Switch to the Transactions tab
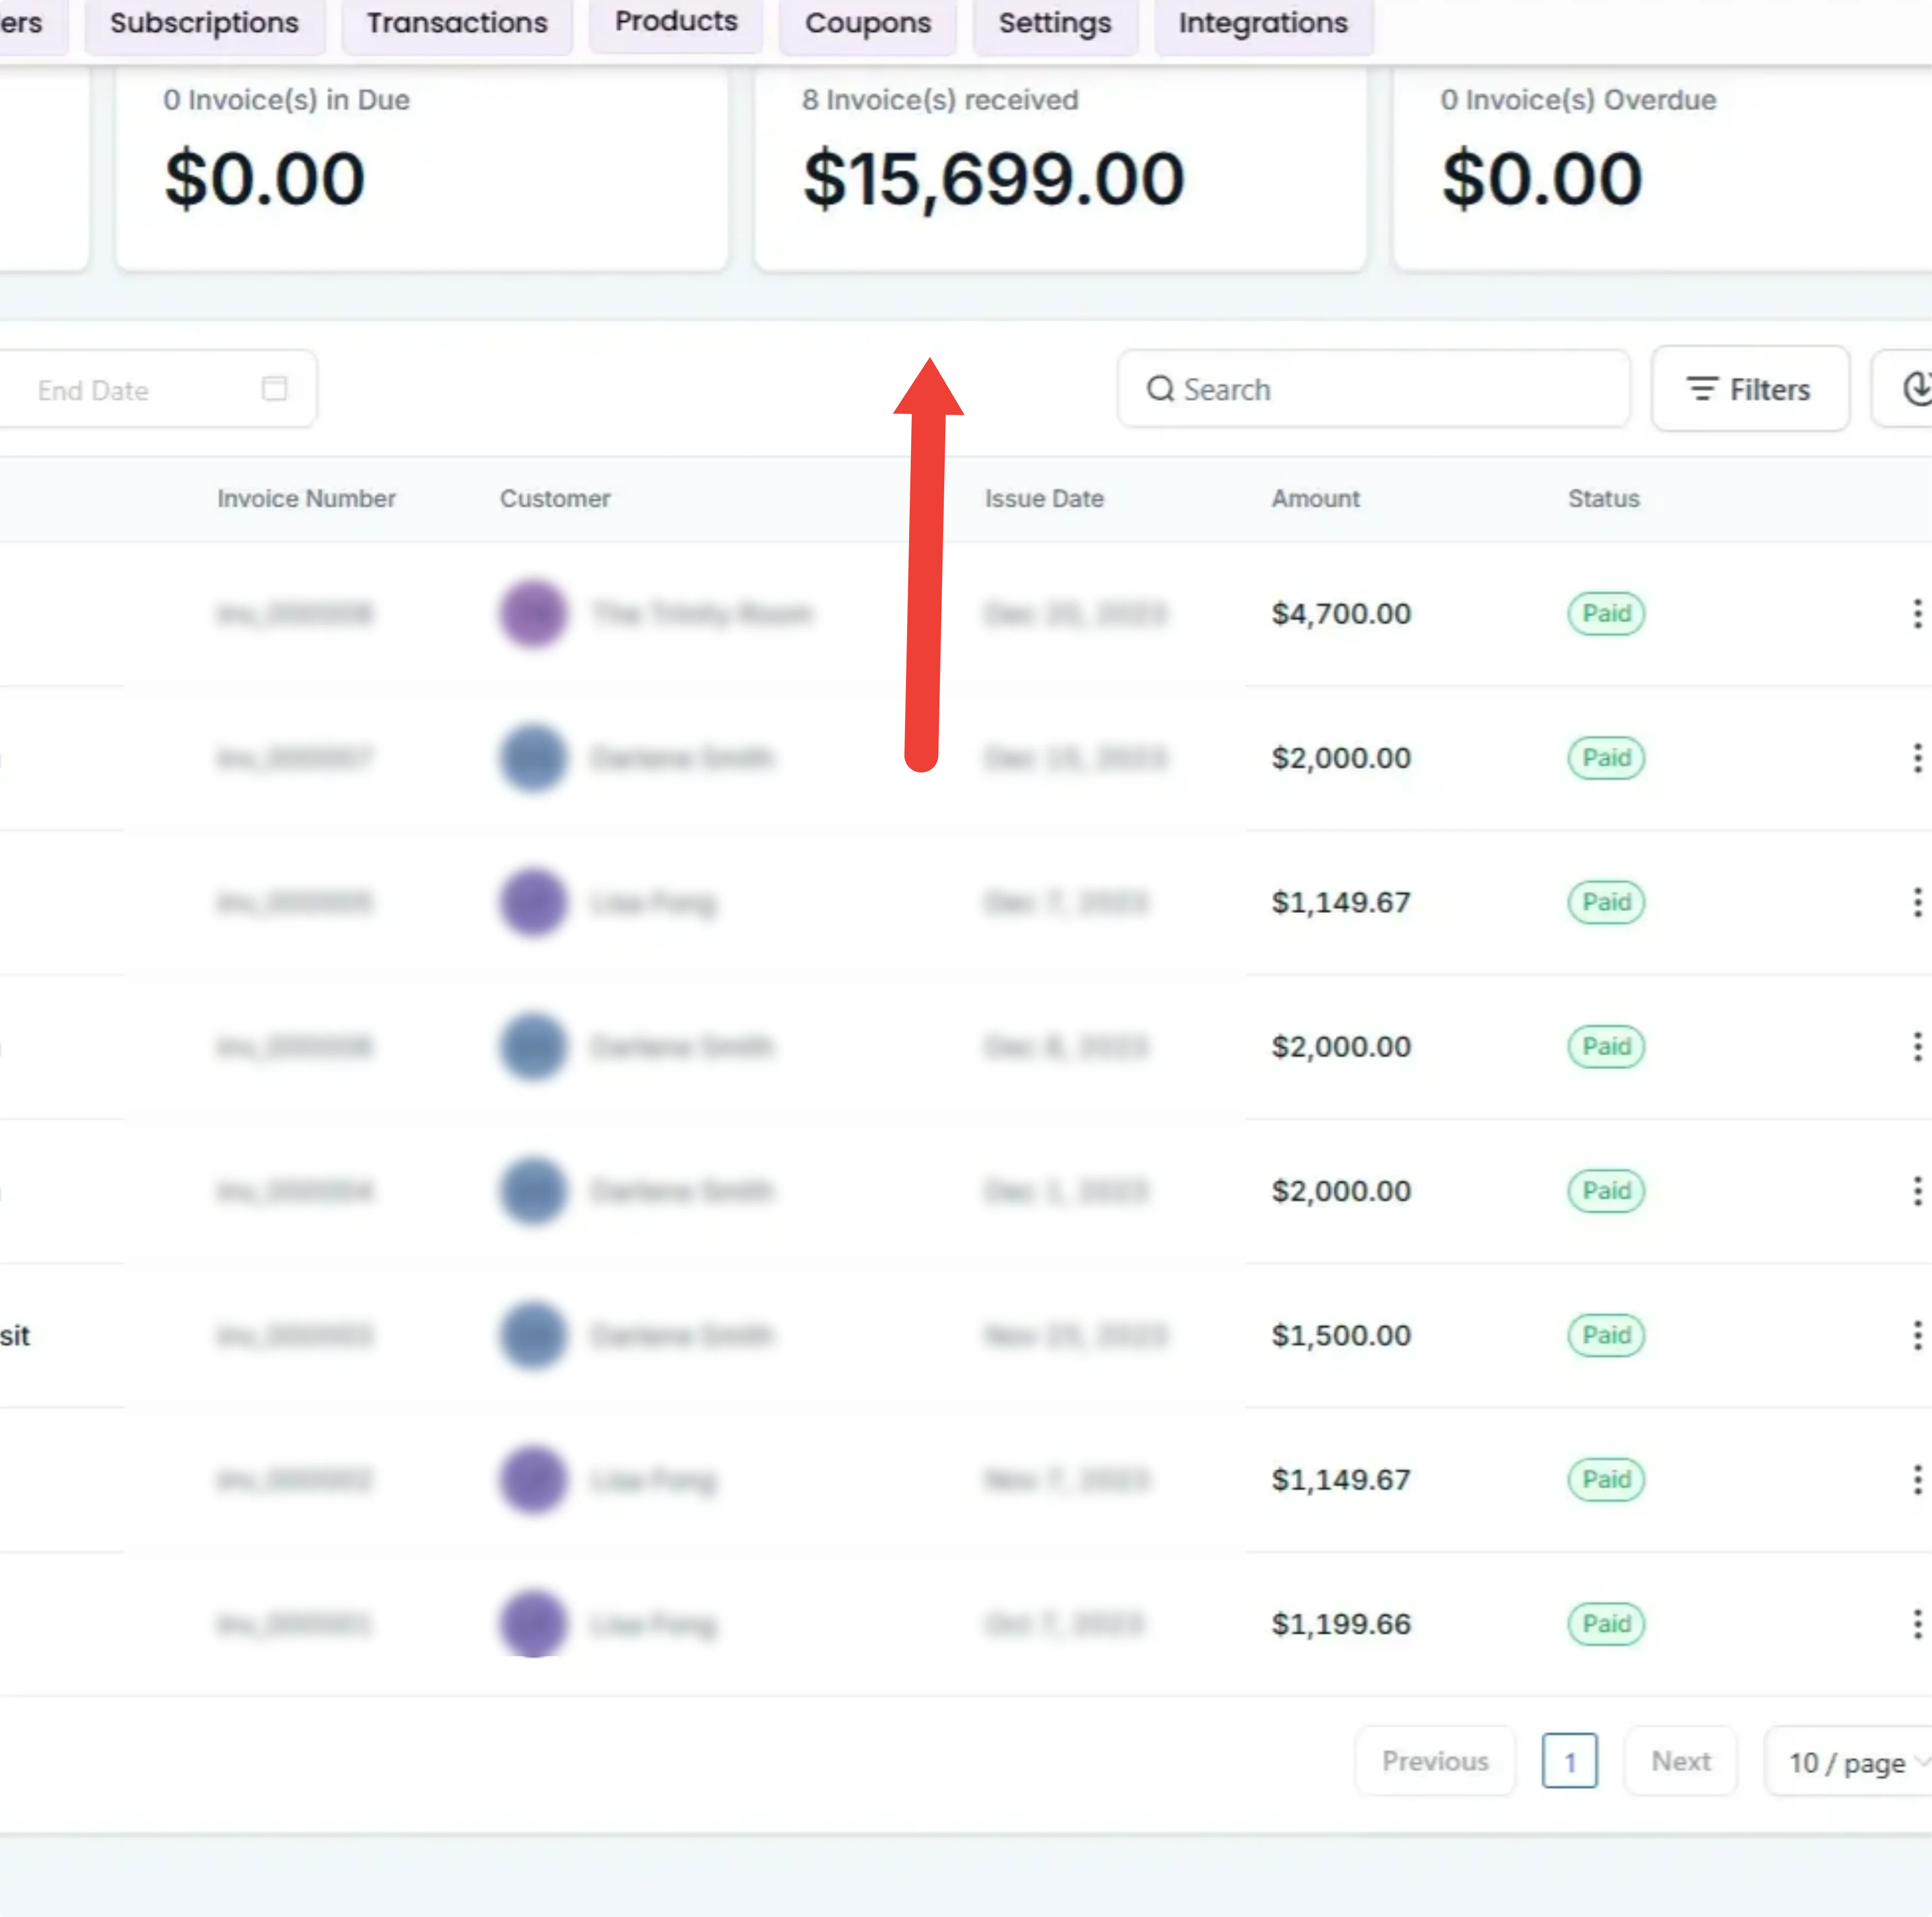 [x=457, y=22]
